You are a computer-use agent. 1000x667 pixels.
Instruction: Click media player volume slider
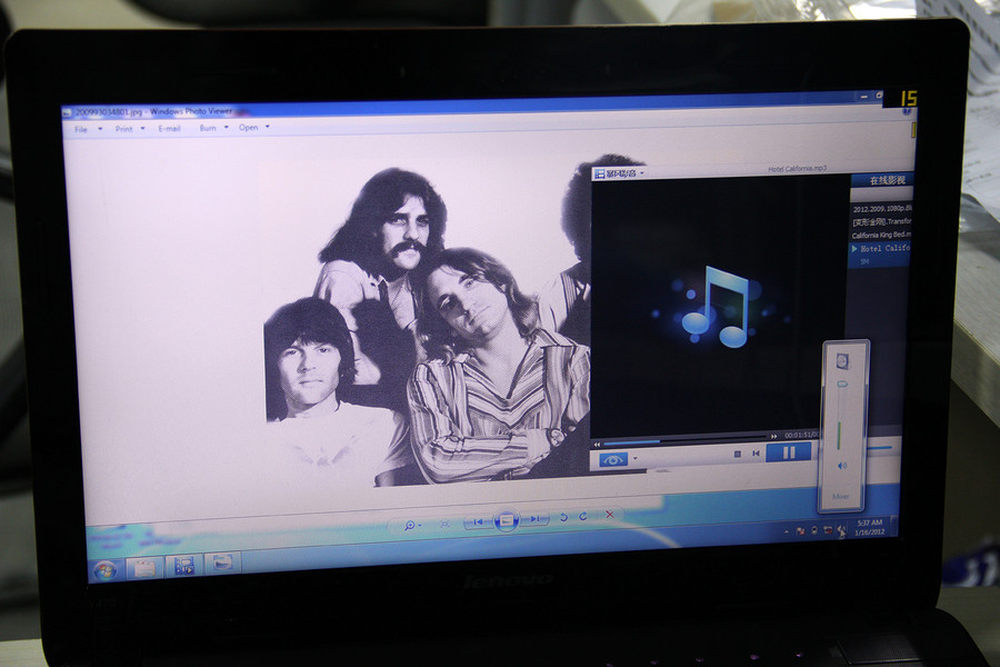tap(882, 448)
